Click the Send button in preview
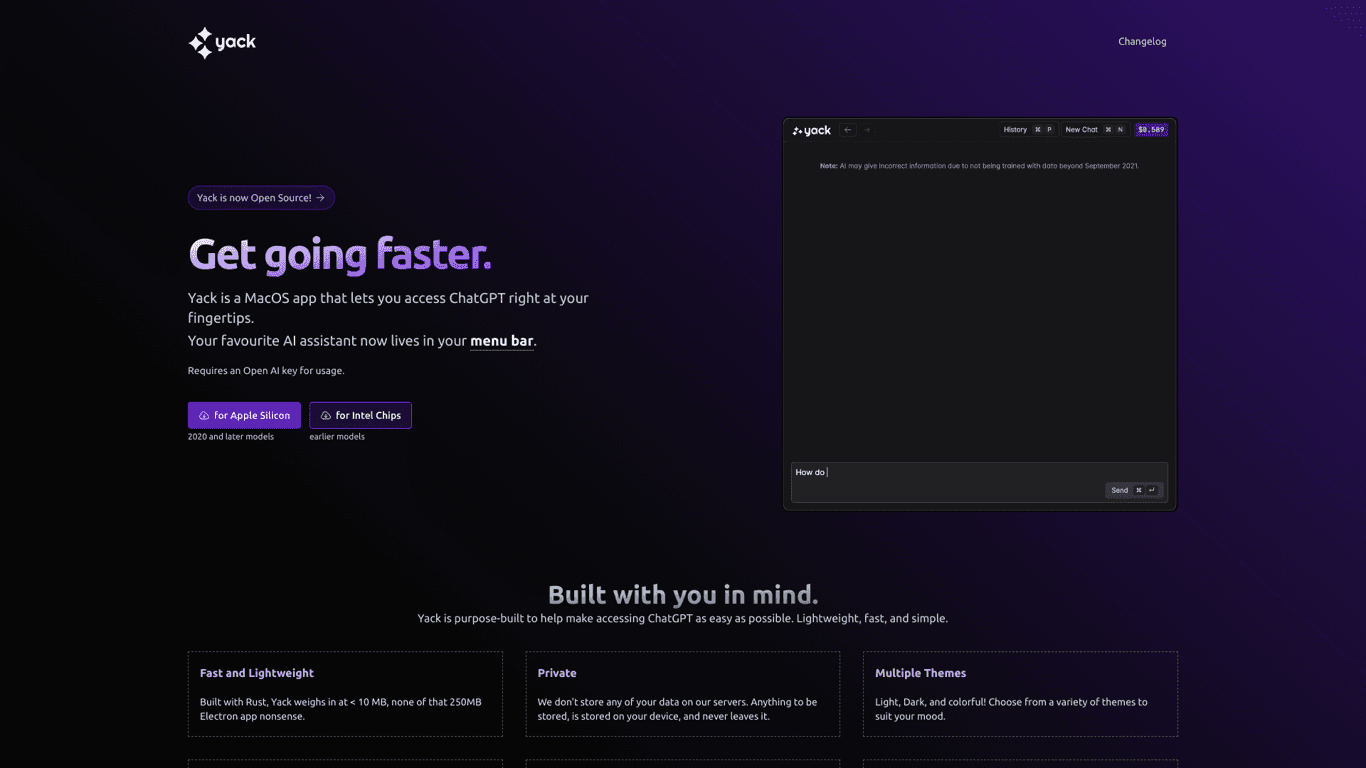 click(1134, 490)
